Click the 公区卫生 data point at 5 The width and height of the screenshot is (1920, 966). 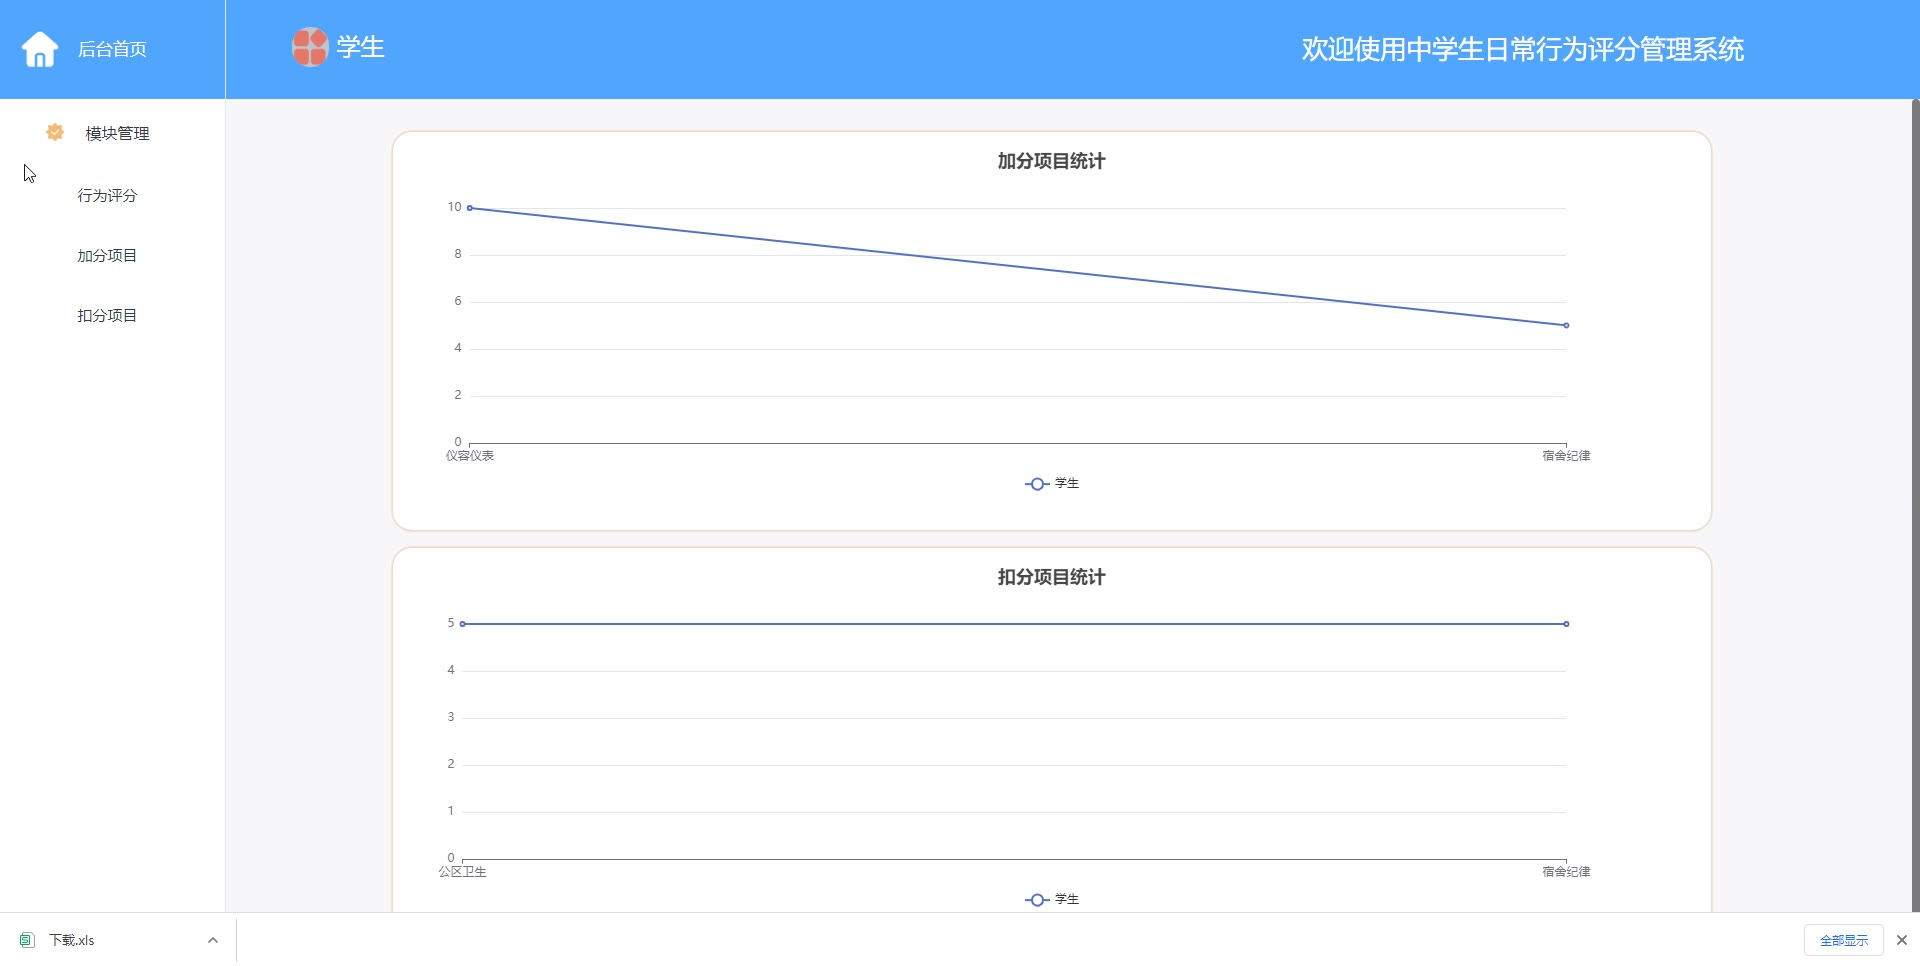(462, 624)
